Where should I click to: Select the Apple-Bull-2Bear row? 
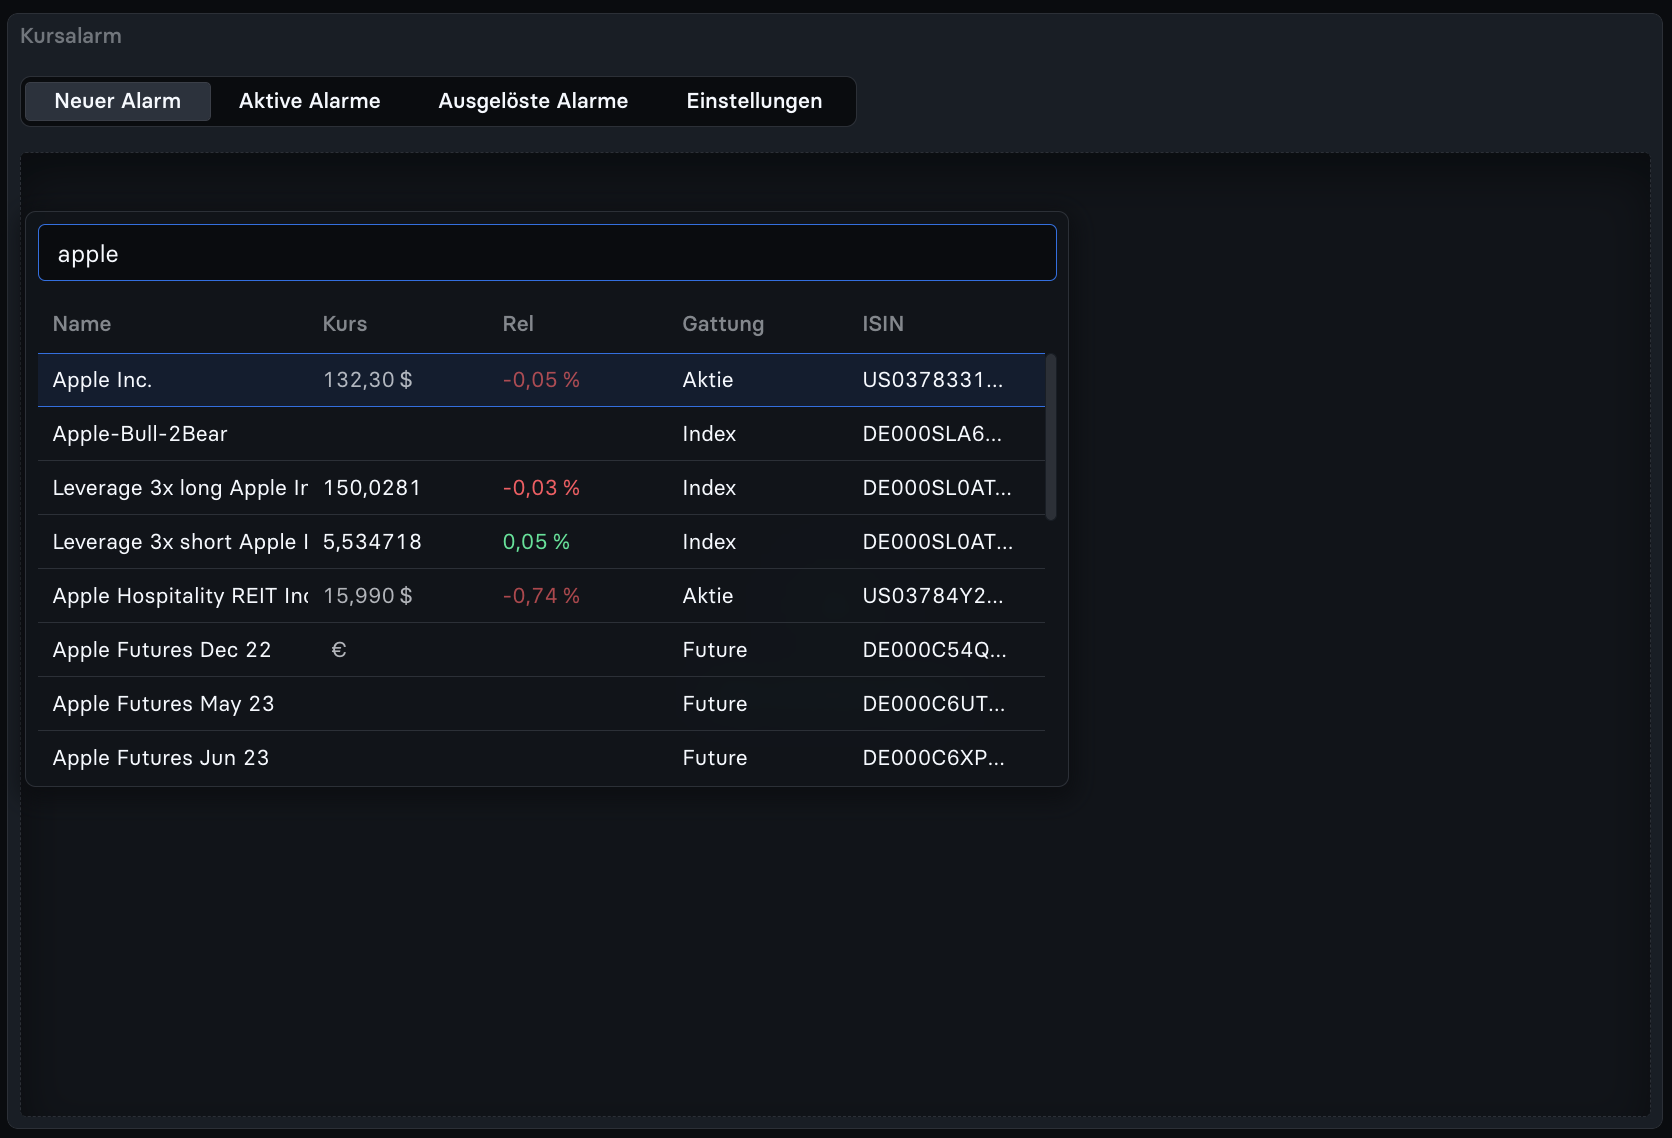pos(541,434)
